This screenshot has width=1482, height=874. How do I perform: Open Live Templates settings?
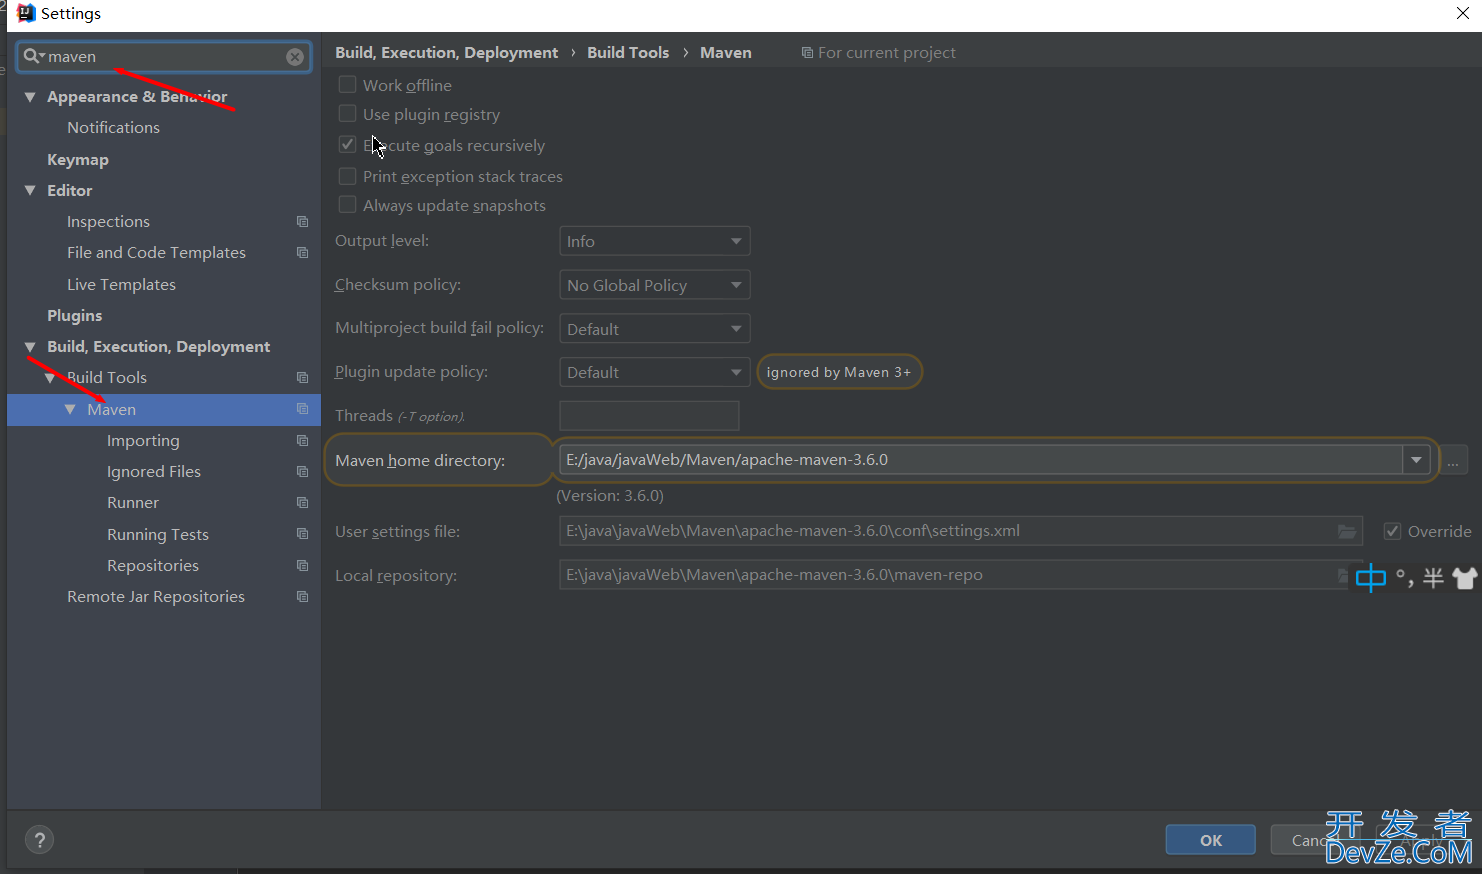121,285
